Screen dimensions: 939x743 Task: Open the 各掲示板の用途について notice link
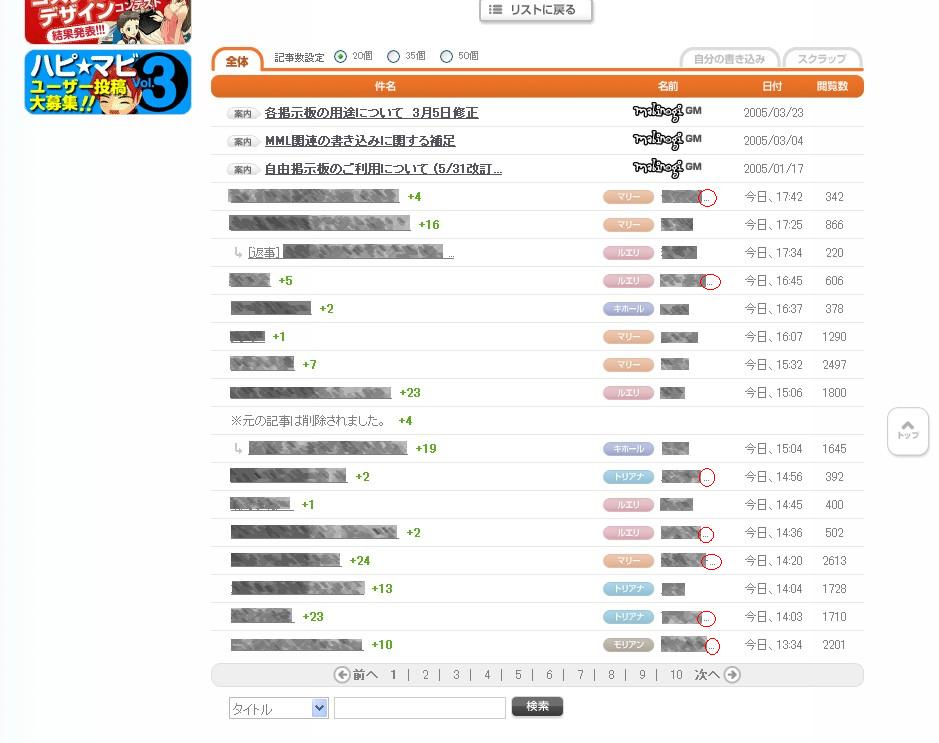[371, 113]
